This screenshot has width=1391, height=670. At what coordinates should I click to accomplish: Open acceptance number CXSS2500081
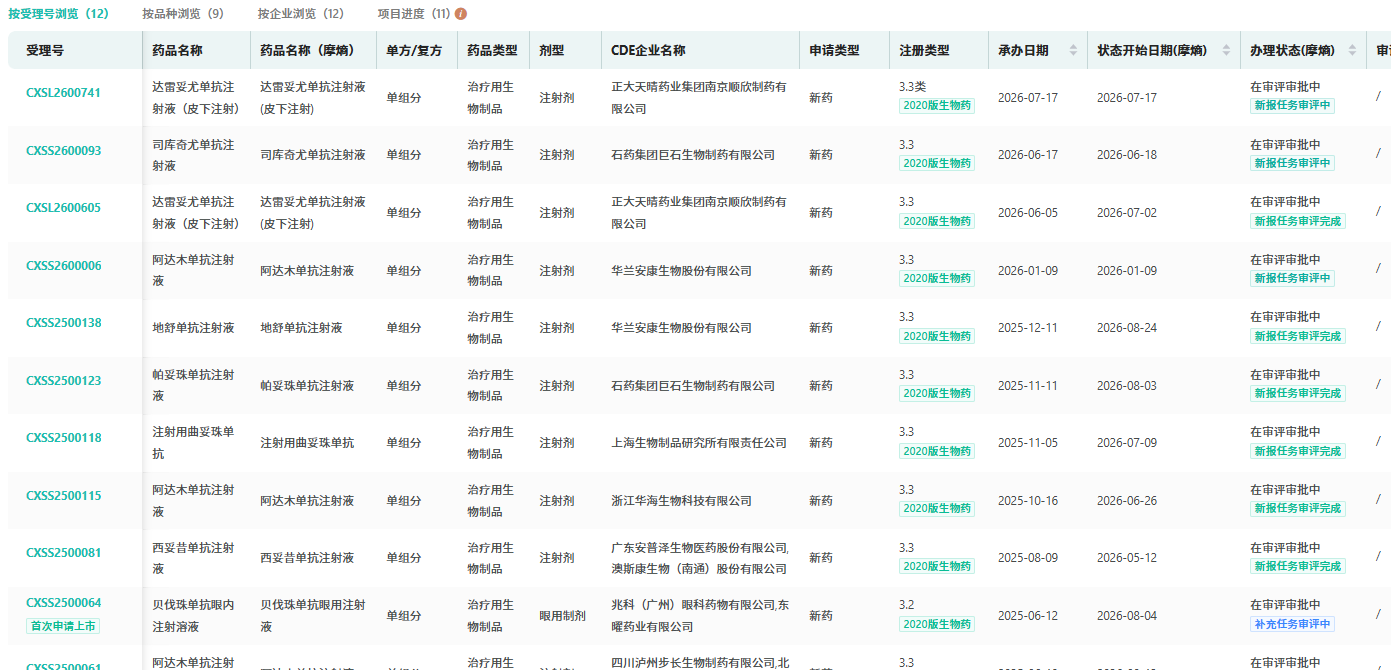(64, 553)
